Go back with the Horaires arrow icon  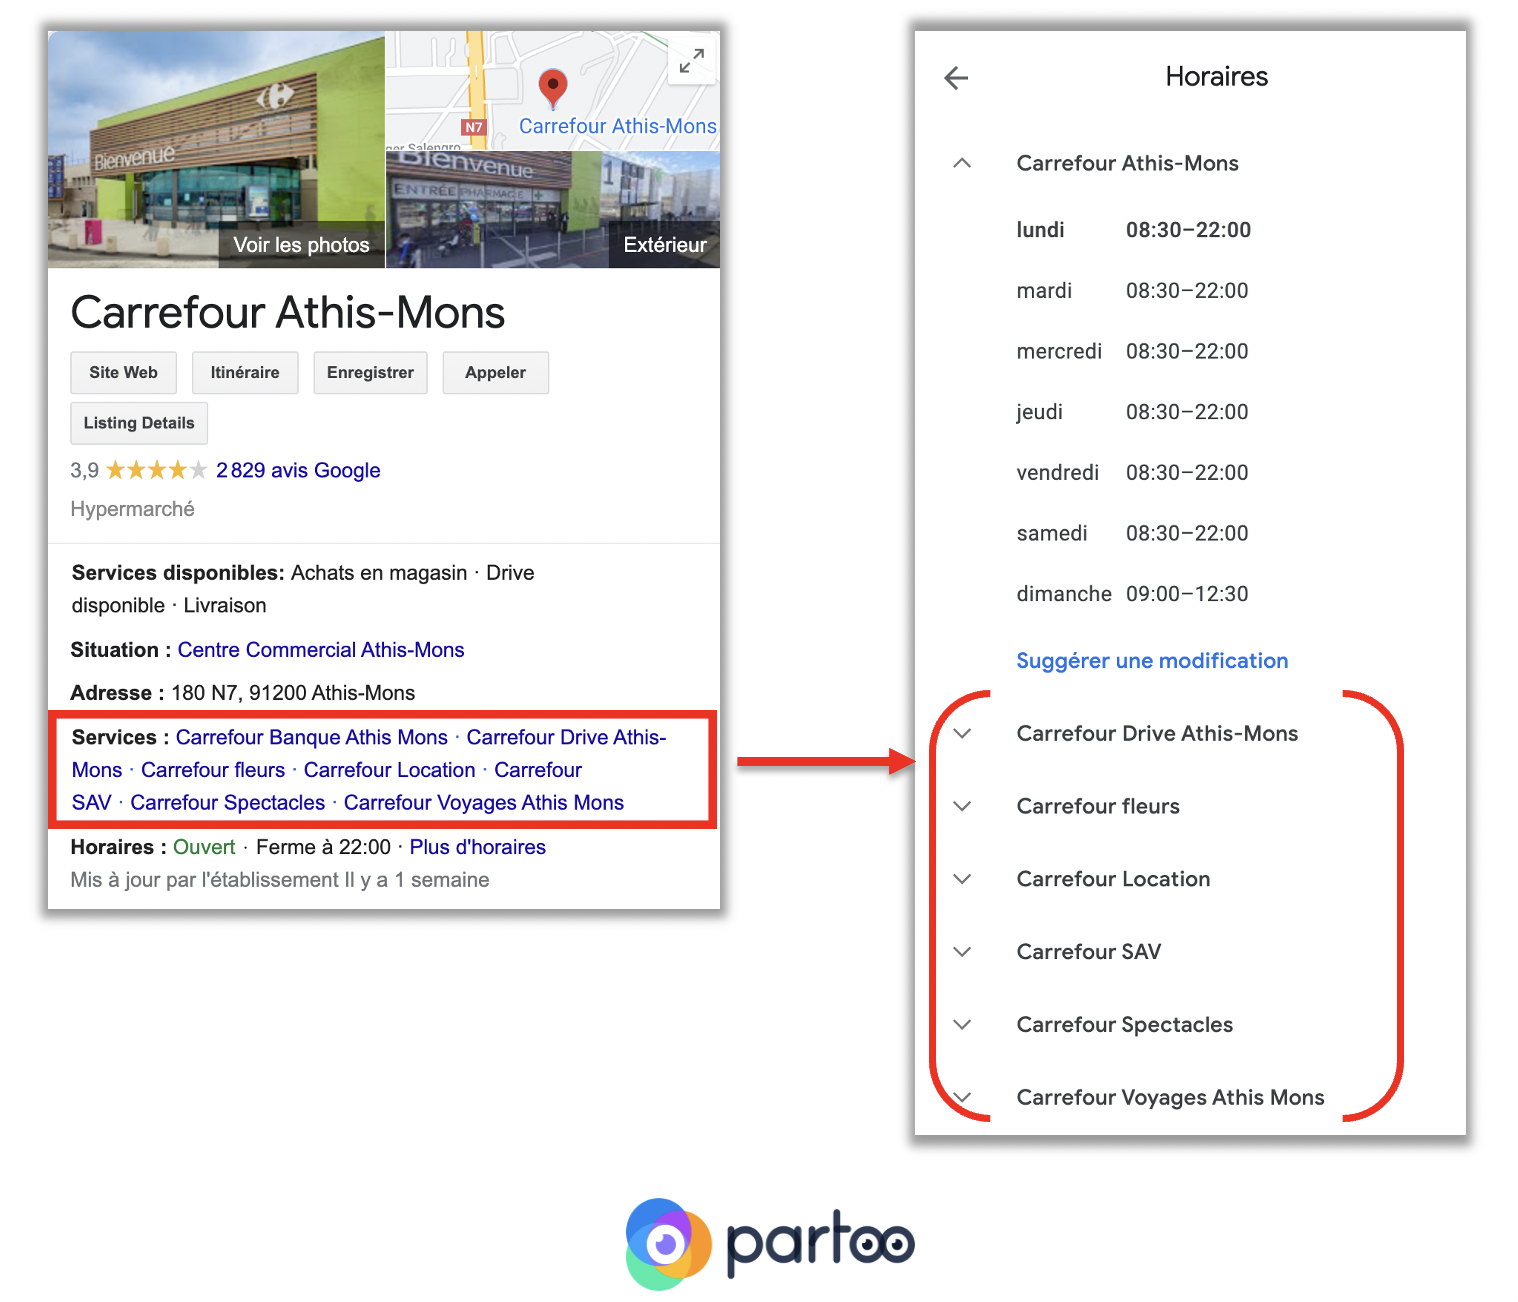pos(956,78)
